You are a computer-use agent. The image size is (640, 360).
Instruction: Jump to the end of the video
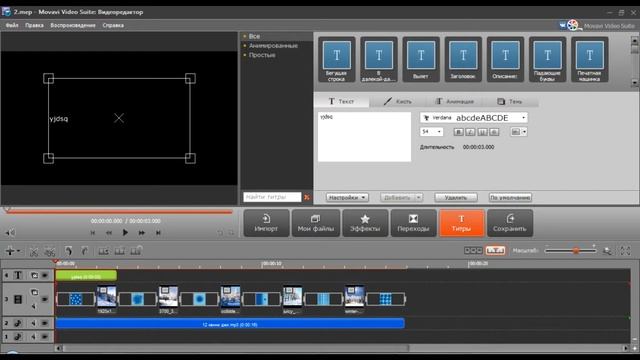(x=158, y=233)
